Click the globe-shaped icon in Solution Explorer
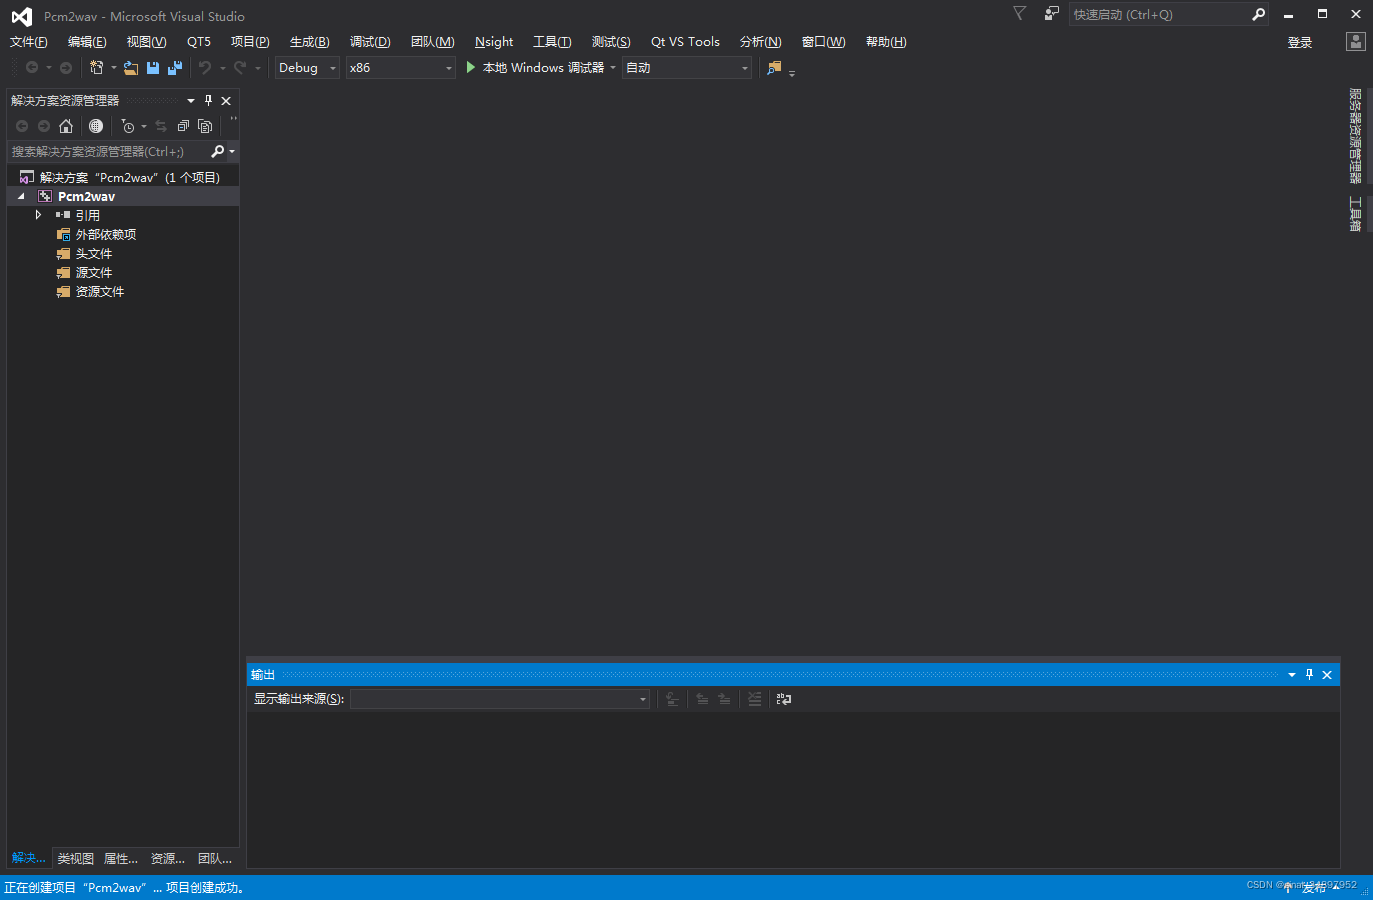The height and width of the screenshot is (900, 1373). pos(96,126)
